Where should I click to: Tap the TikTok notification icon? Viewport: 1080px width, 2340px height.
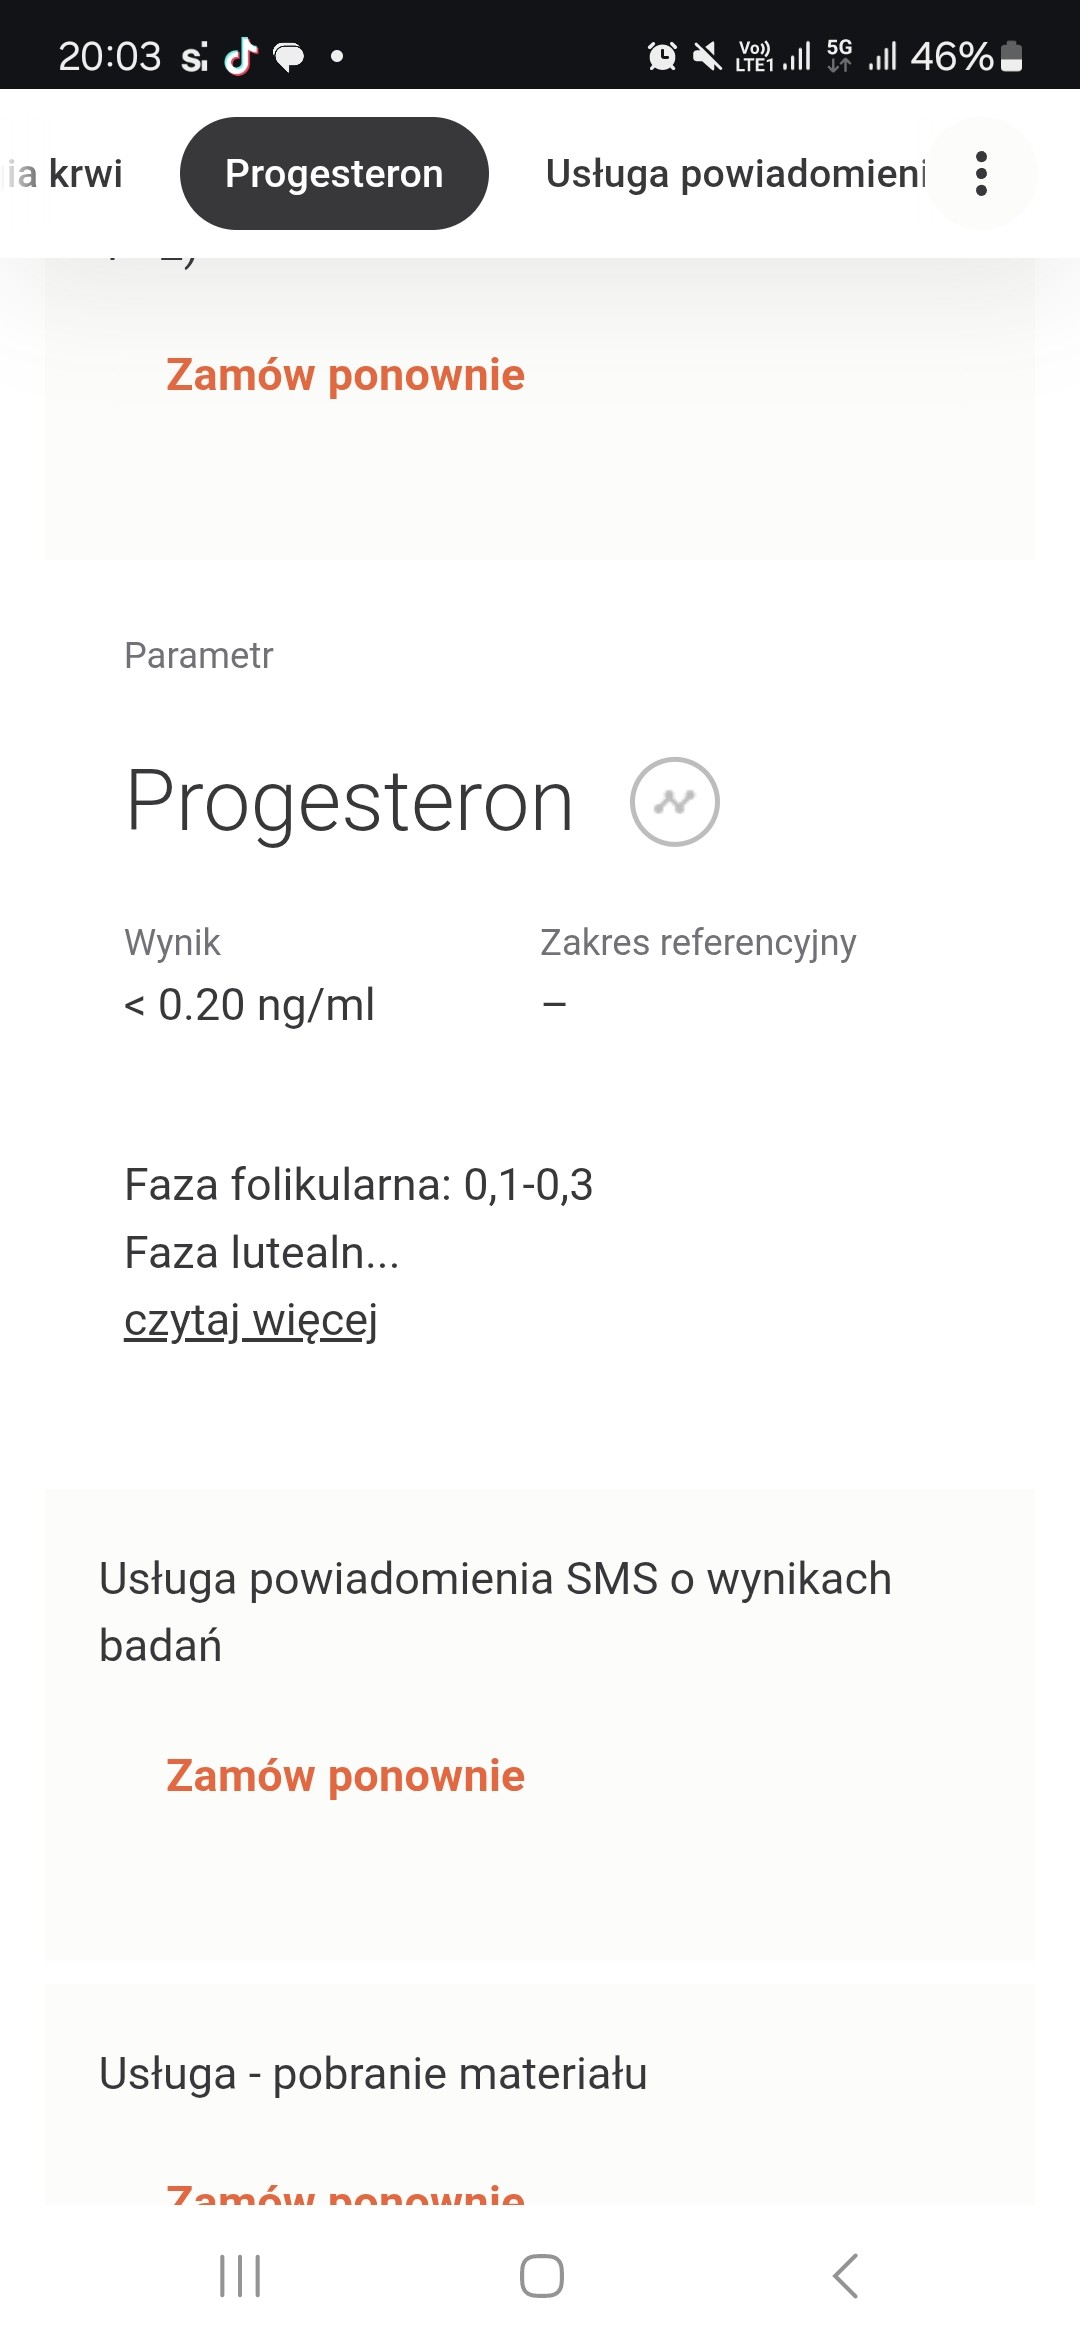pos(241,57)
